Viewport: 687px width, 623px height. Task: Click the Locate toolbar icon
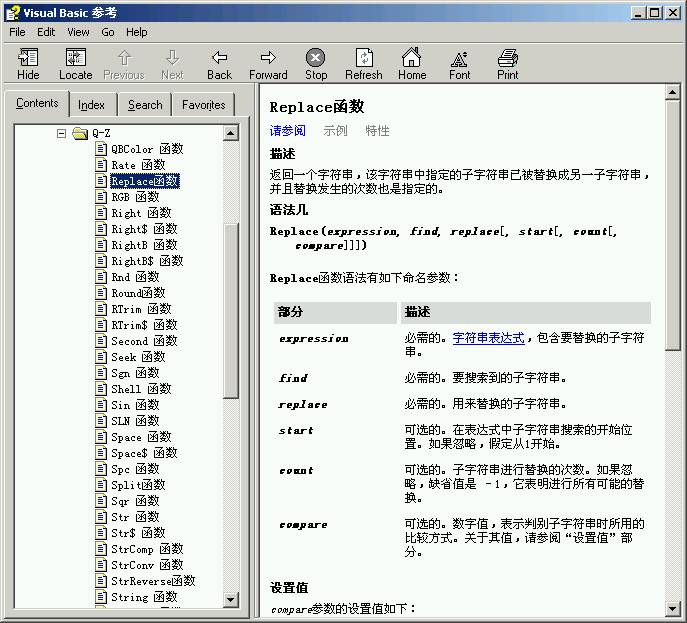click(x=76, y=64)
